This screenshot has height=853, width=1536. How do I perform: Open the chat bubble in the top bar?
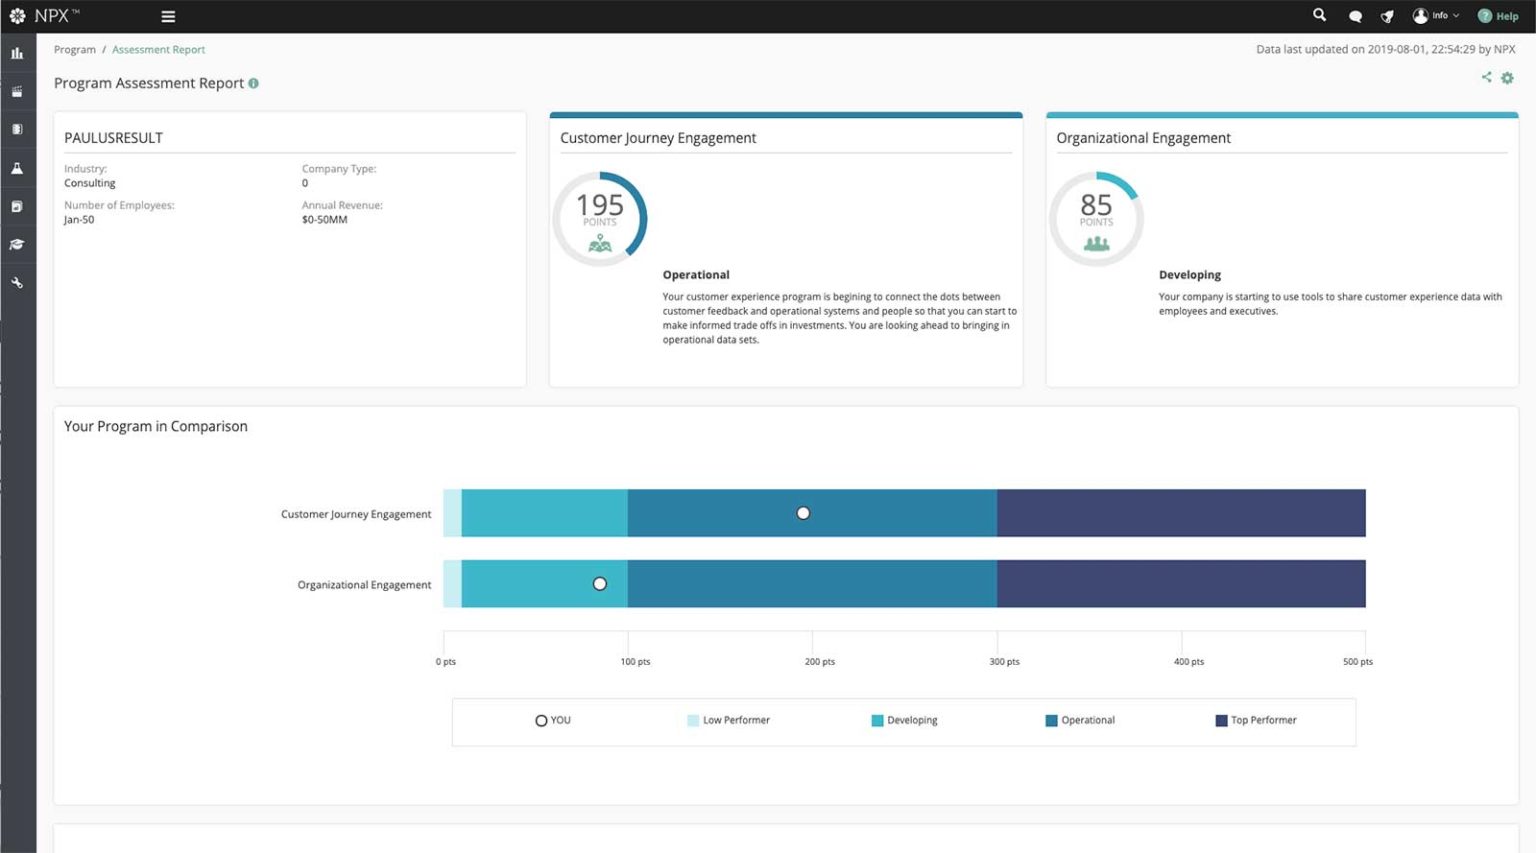(1355, 15)
